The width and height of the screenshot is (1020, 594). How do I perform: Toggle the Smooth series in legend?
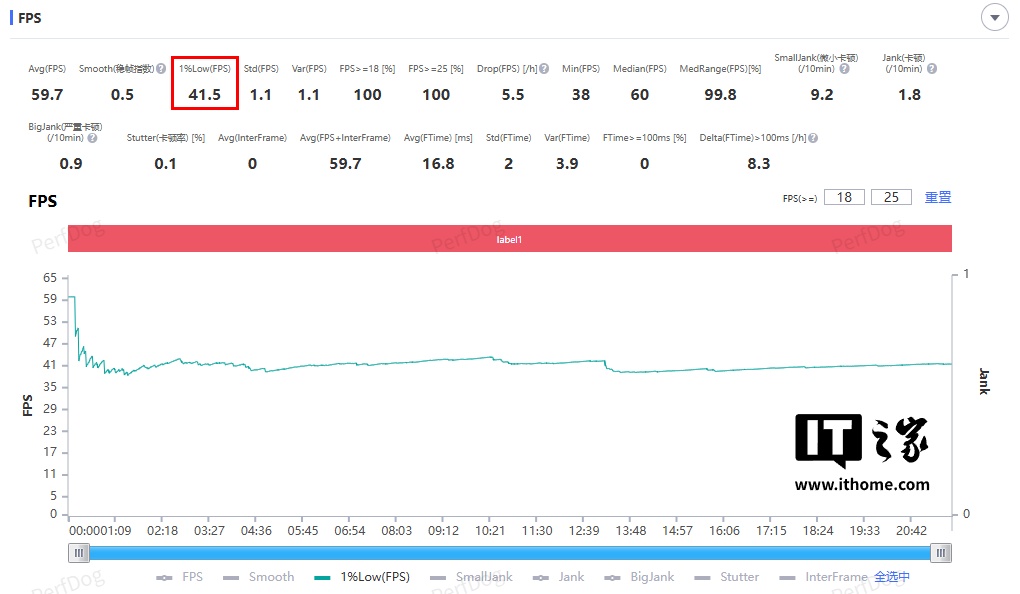pyautogui.click(x=258, y=577)
